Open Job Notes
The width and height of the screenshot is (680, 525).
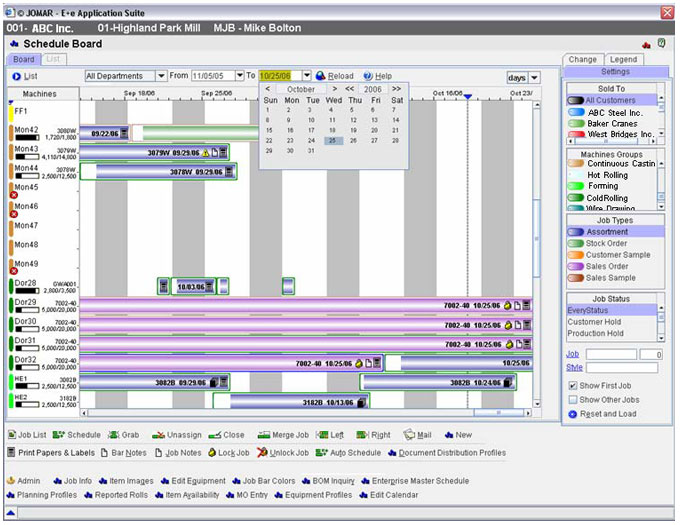(x=178, y=453)
